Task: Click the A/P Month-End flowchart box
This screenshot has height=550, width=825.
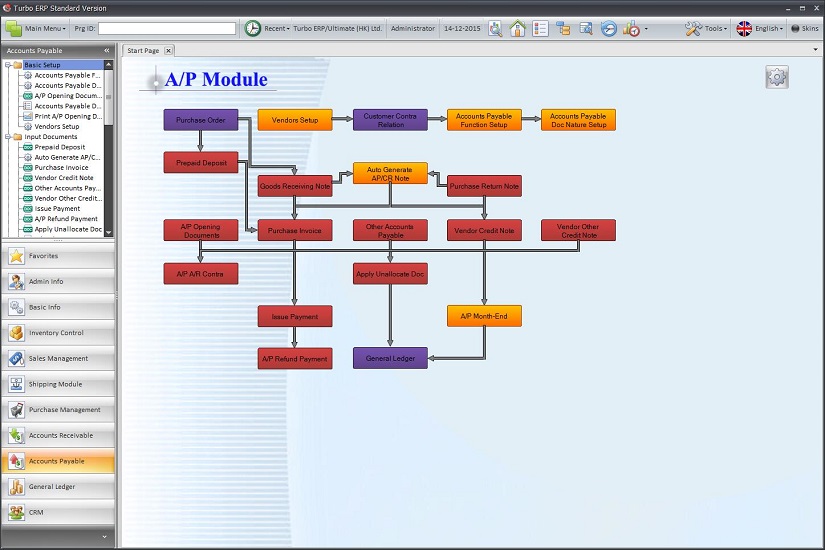Action: coord(484,316)
